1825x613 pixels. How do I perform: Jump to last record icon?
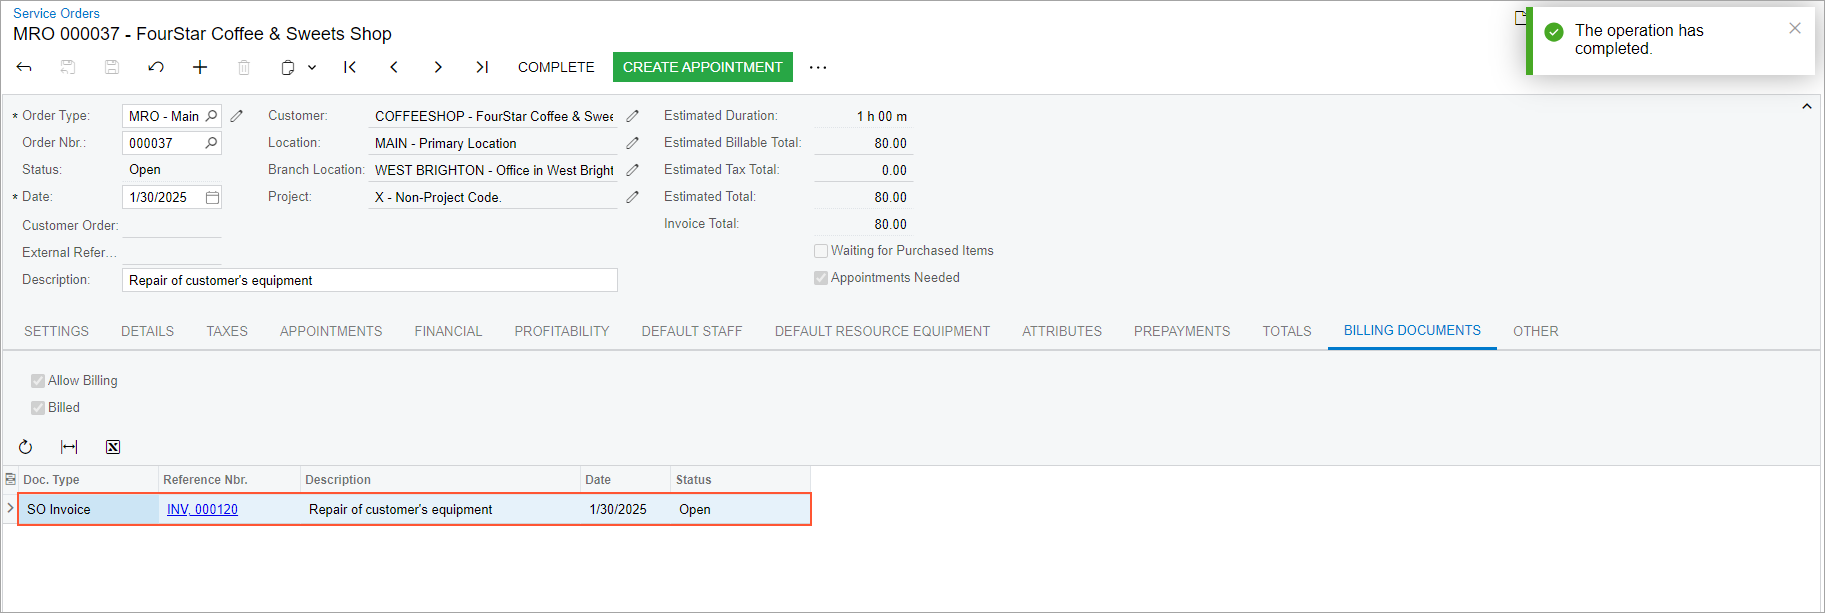click(482, 67)
